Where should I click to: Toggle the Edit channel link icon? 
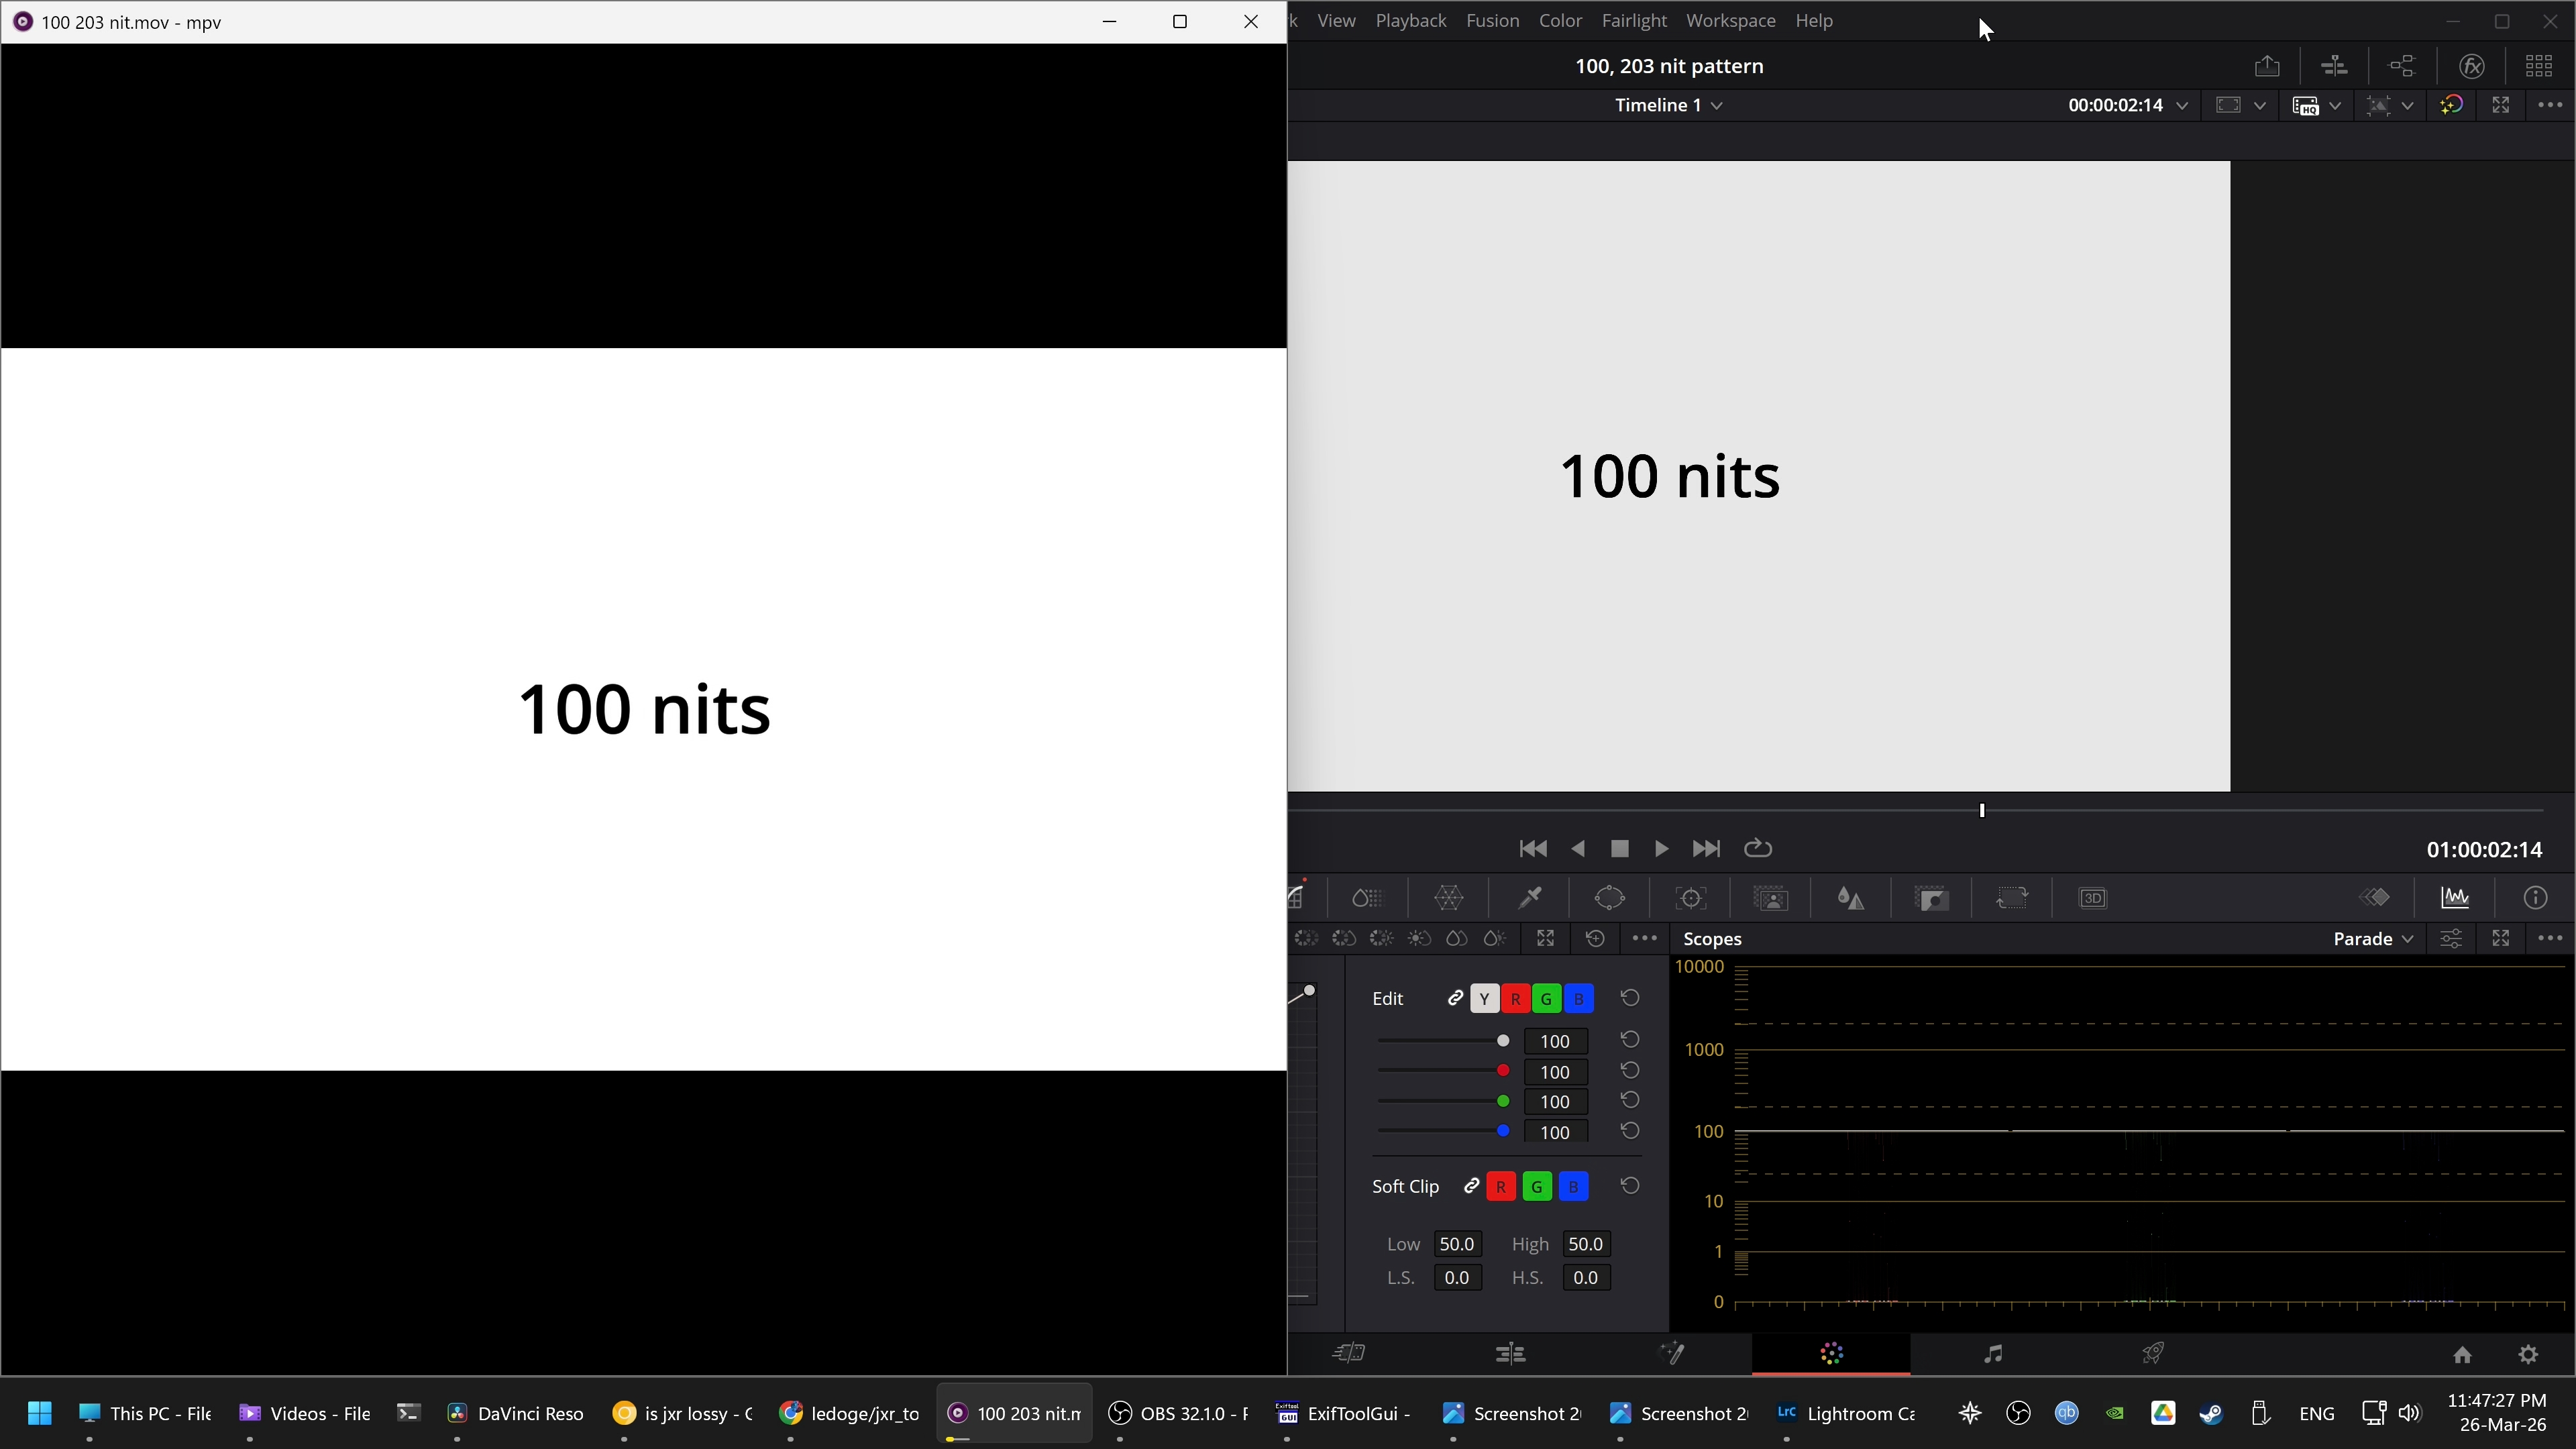(x=1455, y=998)
